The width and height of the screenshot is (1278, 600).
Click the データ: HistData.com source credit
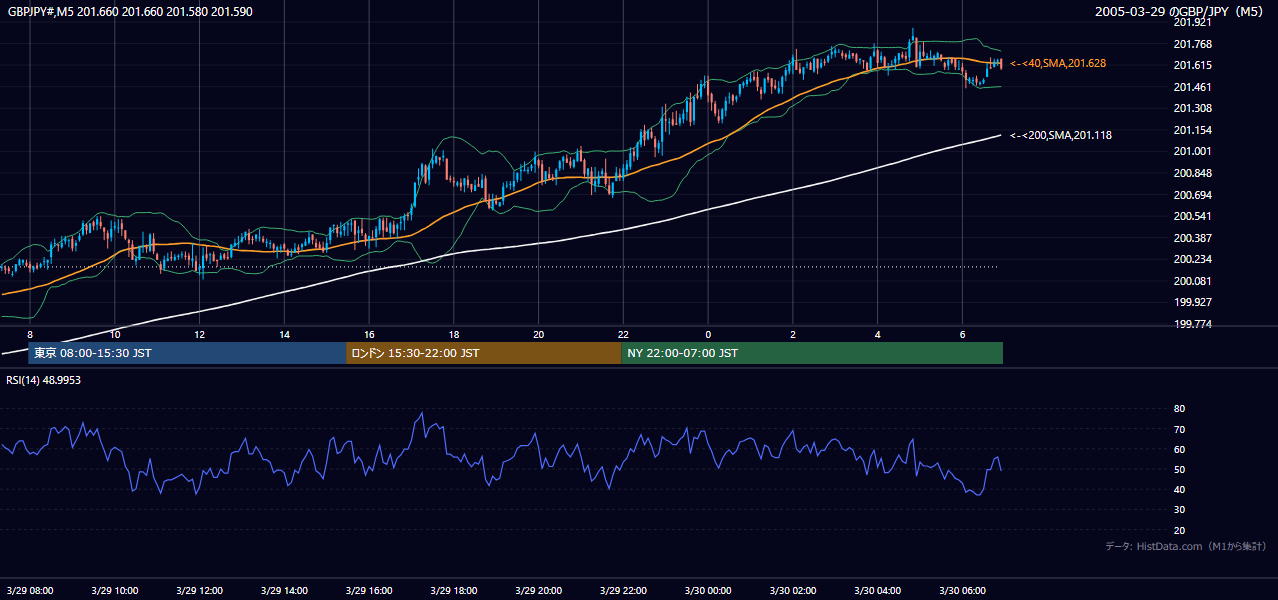[x=1186, y=546]
